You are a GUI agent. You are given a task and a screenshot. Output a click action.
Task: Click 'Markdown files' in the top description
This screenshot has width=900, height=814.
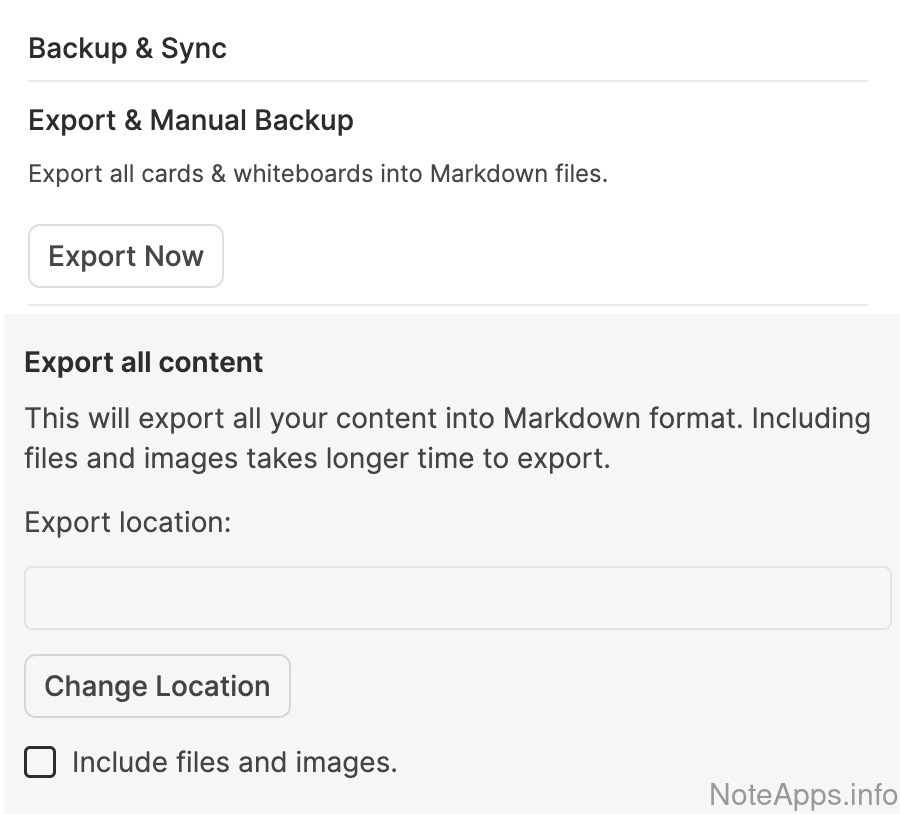tap(517, 174)
